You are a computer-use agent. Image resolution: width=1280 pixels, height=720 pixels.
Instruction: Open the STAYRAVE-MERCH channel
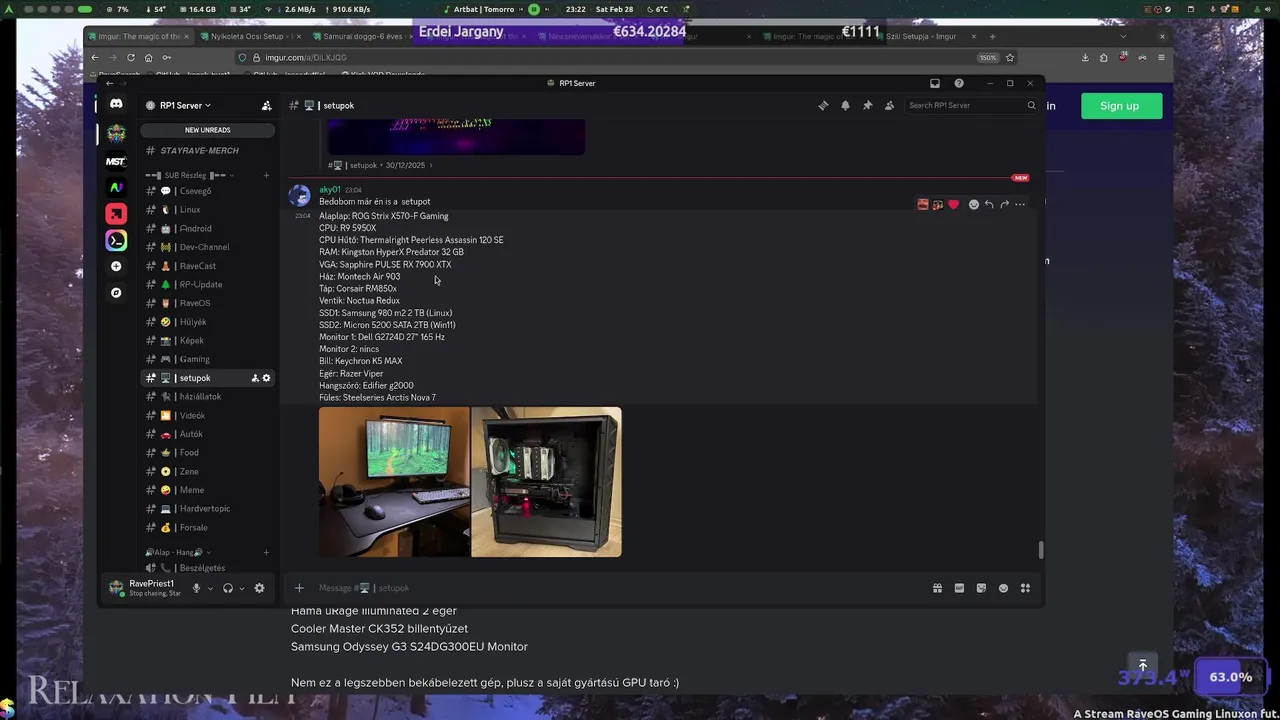coord(207,151)
